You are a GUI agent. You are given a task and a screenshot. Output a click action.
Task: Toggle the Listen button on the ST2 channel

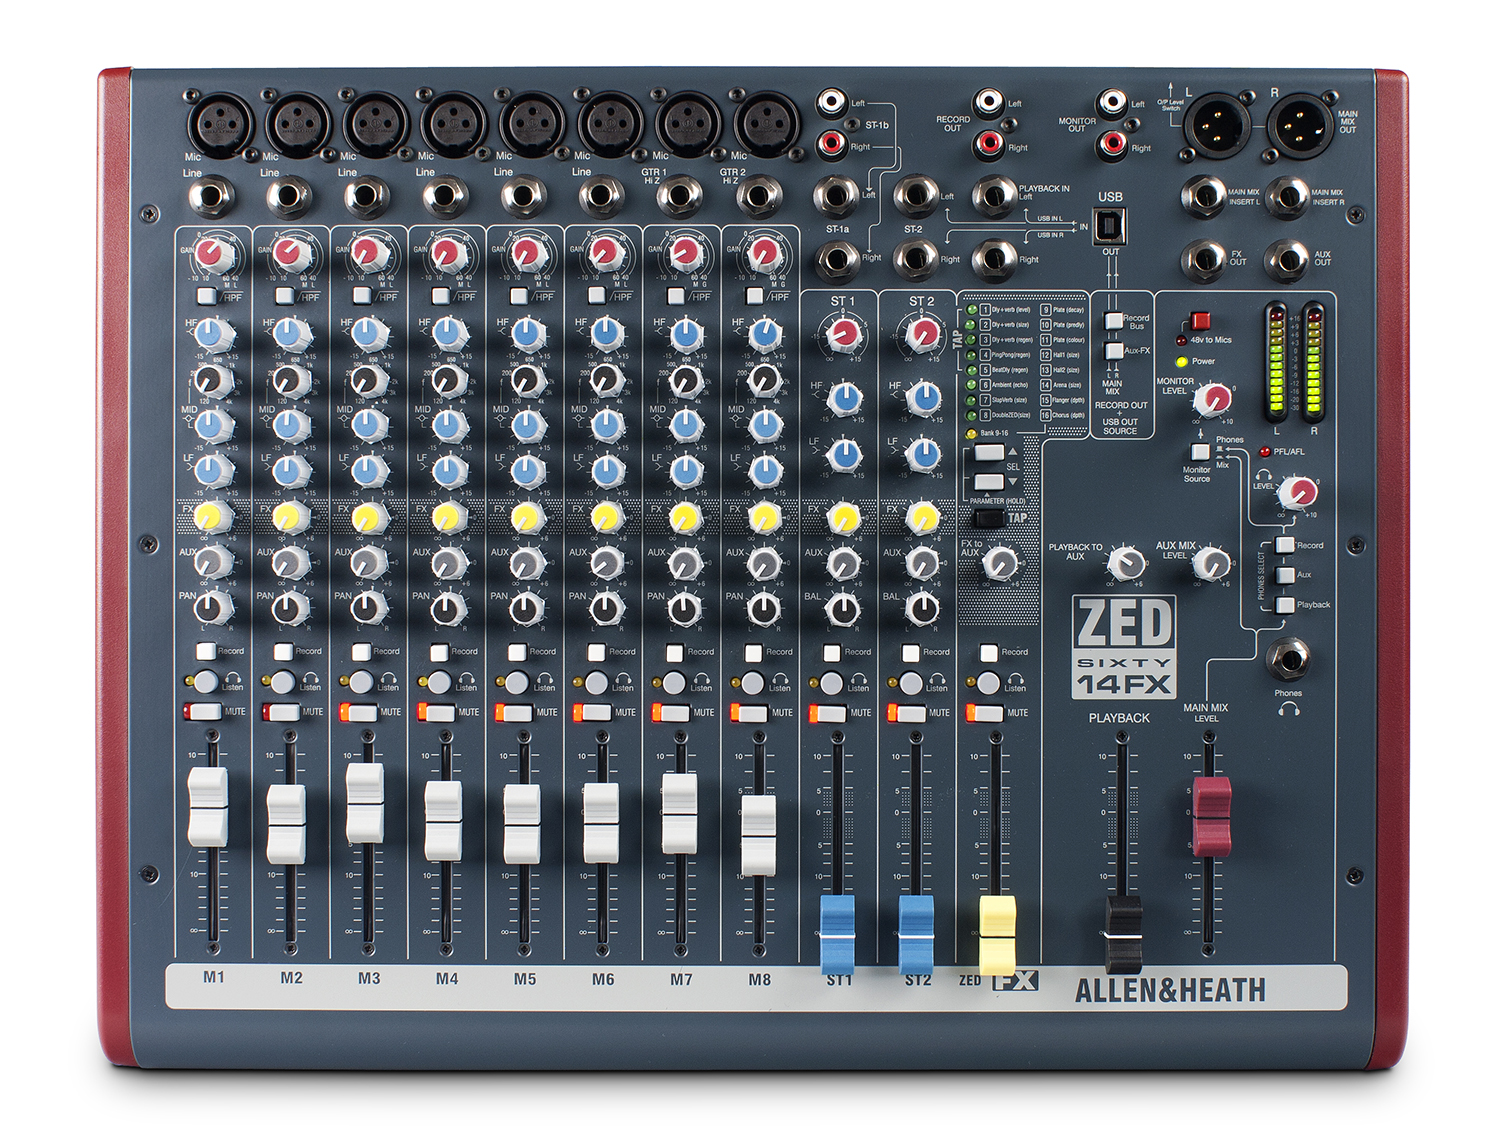[910, 683]
